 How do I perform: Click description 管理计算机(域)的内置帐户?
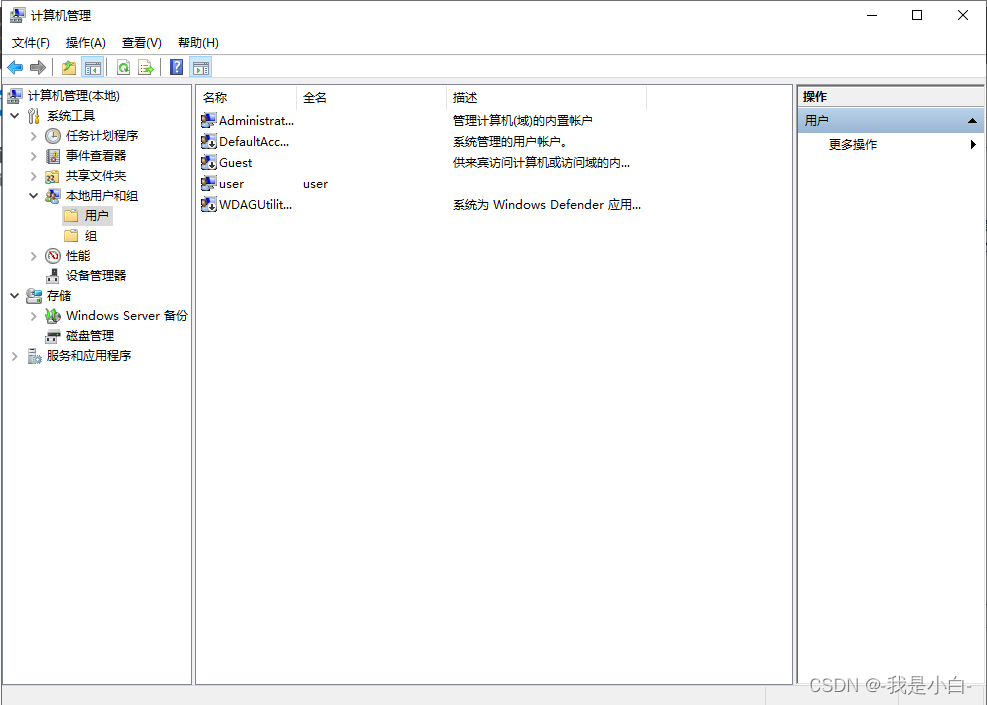[522, 120]
